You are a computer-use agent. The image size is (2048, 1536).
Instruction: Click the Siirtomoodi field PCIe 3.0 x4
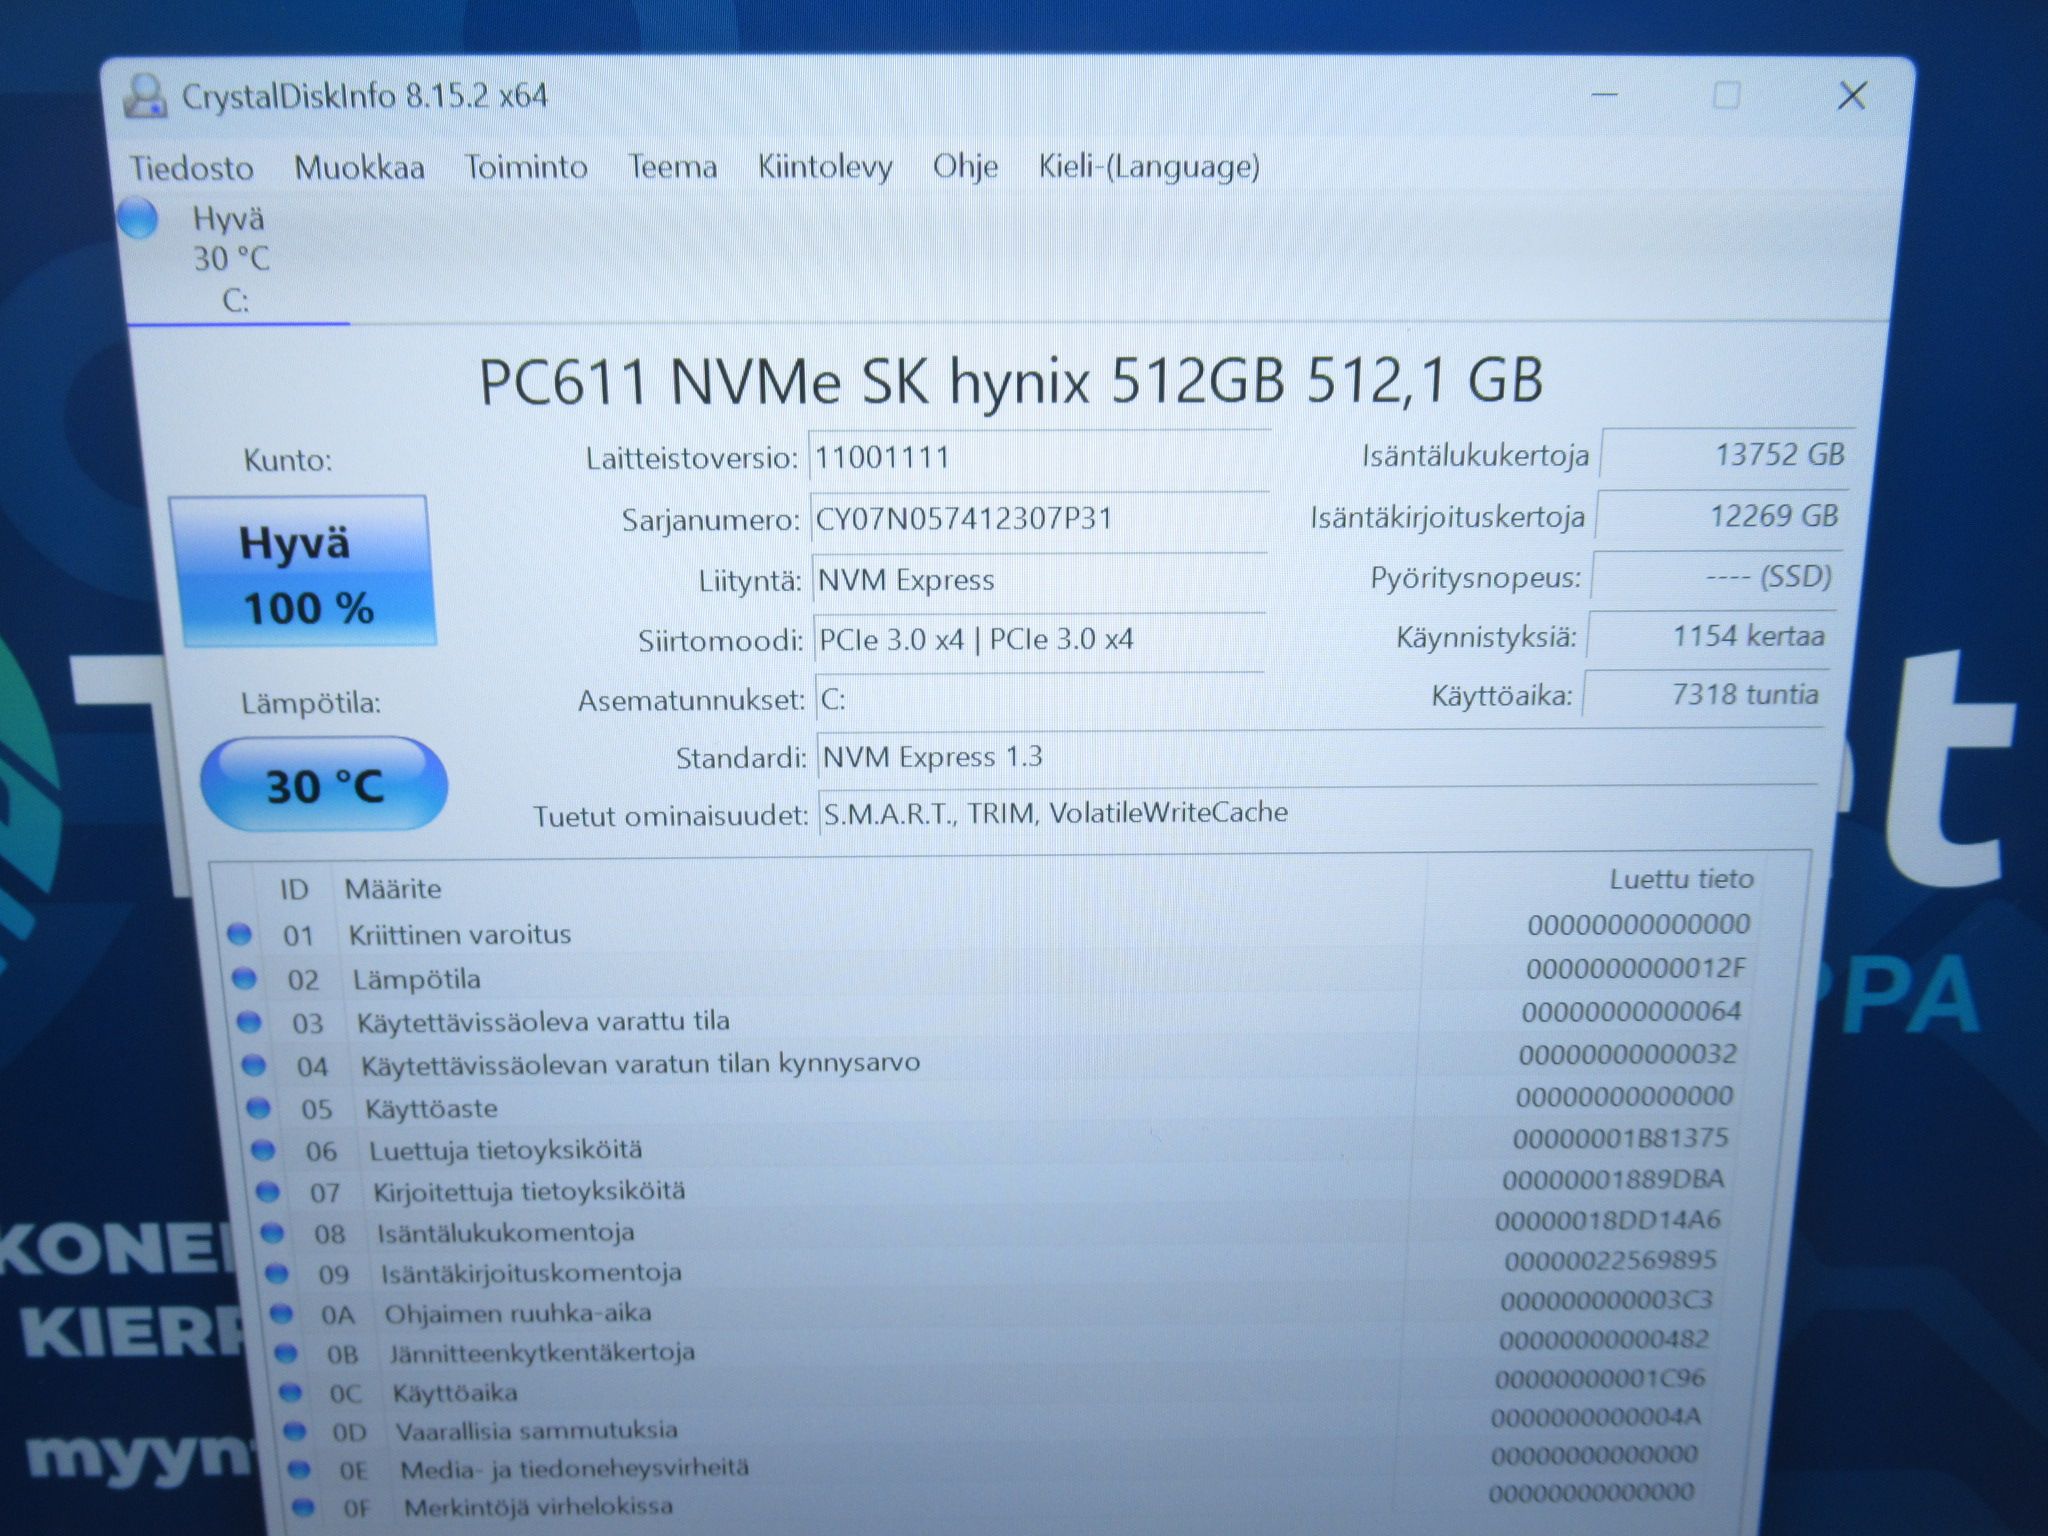click(1040, 640)
